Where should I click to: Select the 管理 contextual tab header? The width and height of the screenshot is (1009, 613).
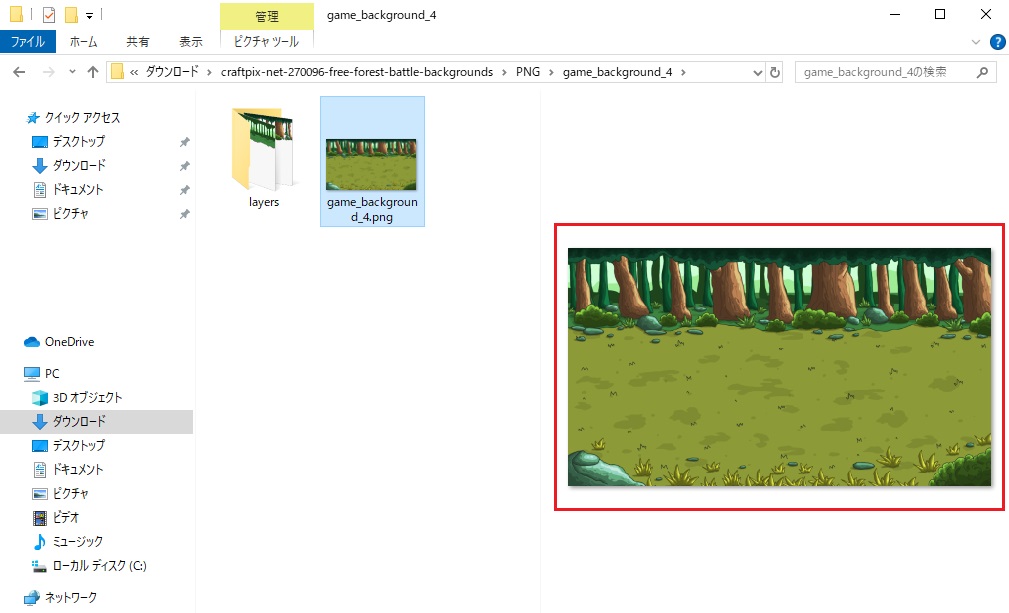(x=266, y=16)
